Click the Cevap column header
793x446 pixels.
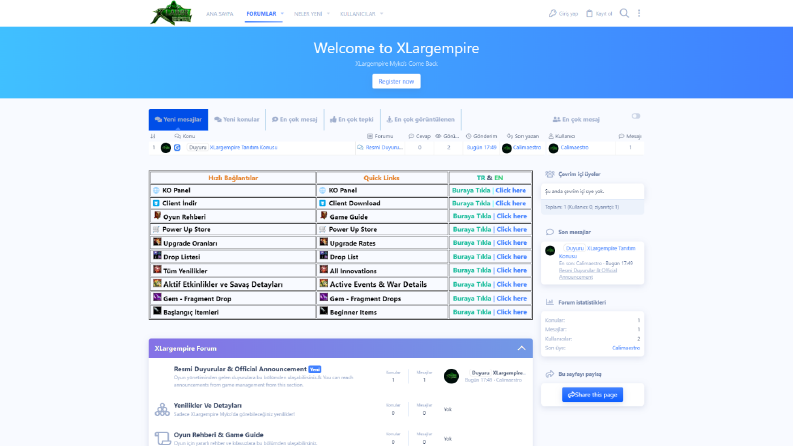coord(419,136)
